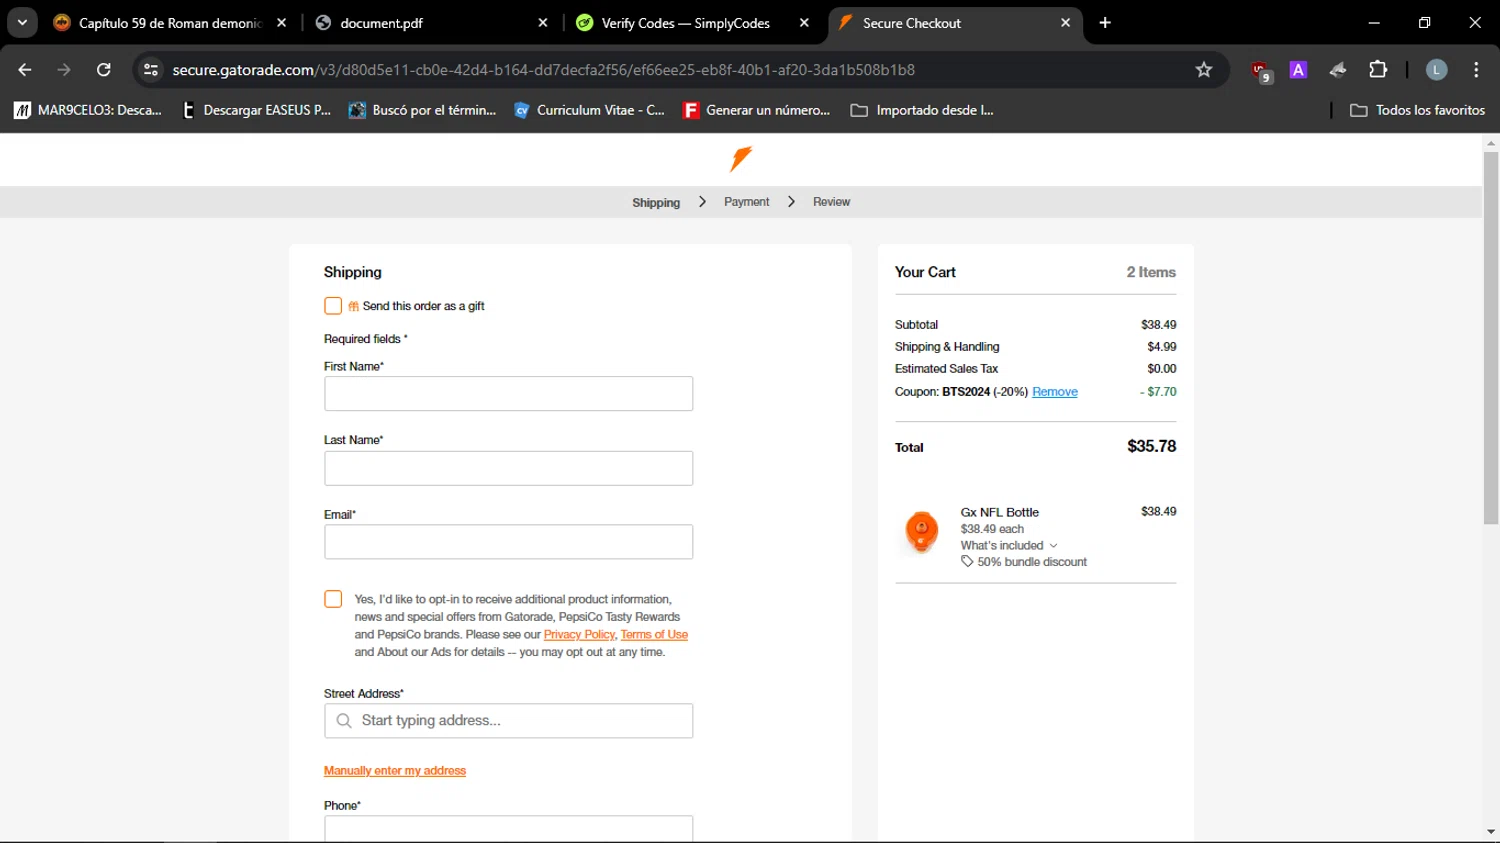
Task: Open a new browser tab
Action: (x=1105, y=23)
